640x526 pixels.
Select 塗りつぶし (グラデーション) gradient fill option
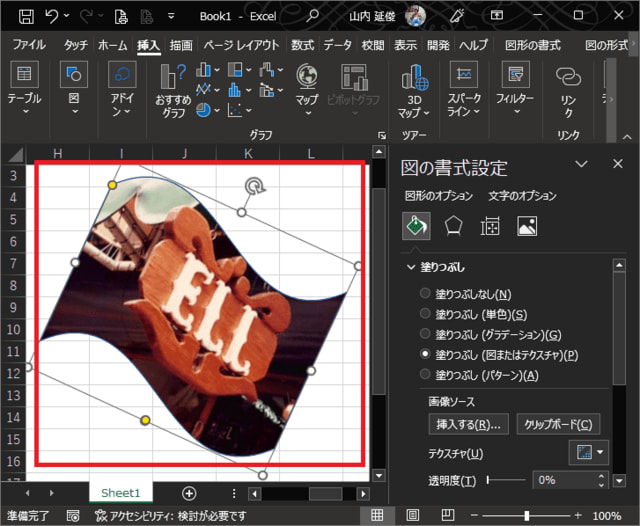pyautogui.click(x=426, y=334)
